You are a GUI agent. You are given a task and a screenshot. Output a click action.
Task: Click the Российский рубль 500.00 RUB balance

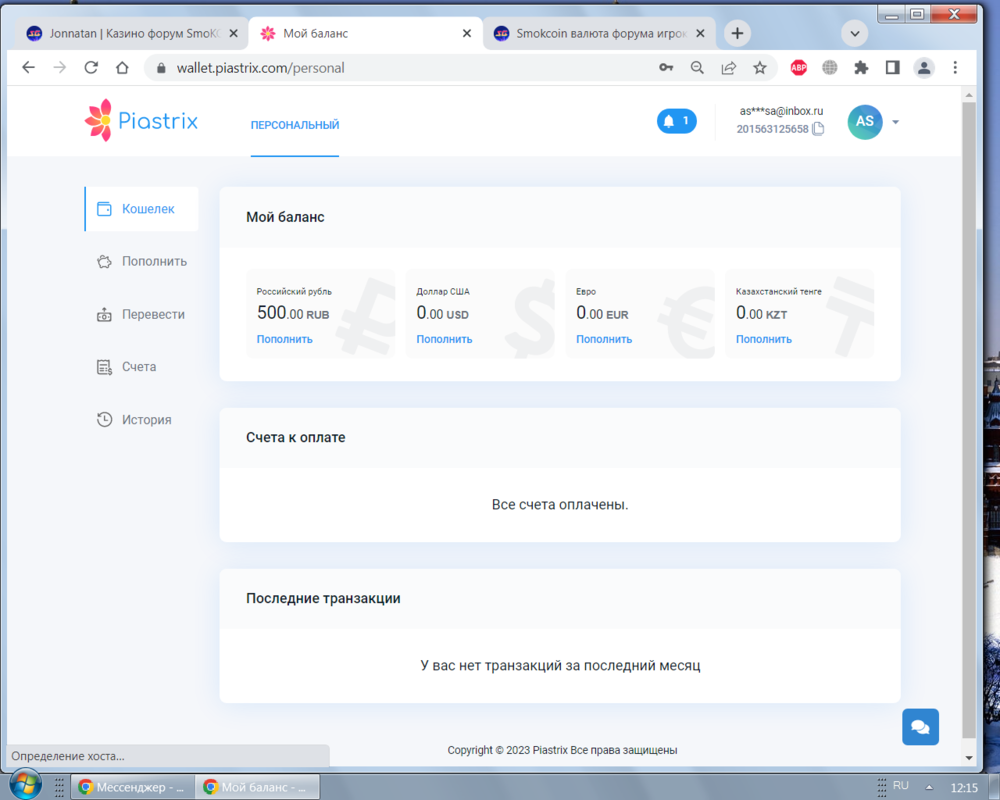click(293, 313)
